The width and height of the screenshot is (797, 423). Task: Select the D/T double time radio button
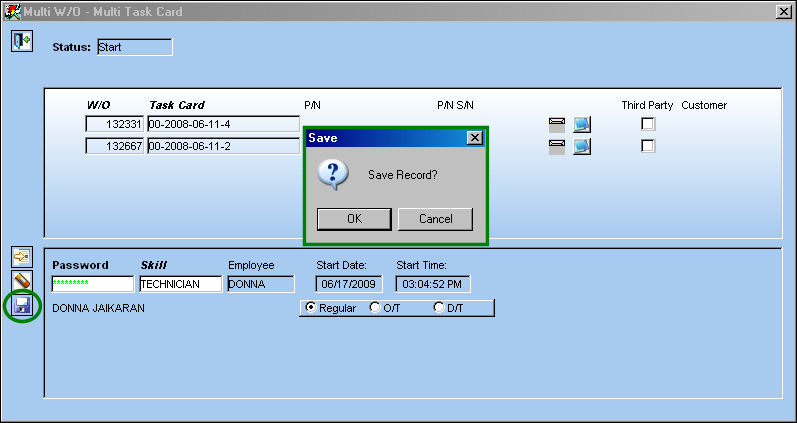(x=439, y=308)
